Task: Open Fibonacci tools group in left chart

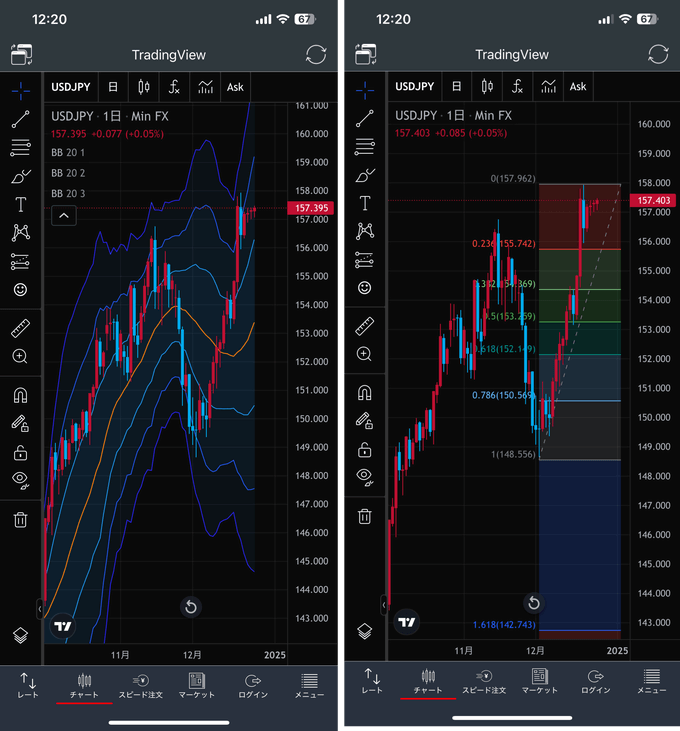Action: click(x=21, y=148)
